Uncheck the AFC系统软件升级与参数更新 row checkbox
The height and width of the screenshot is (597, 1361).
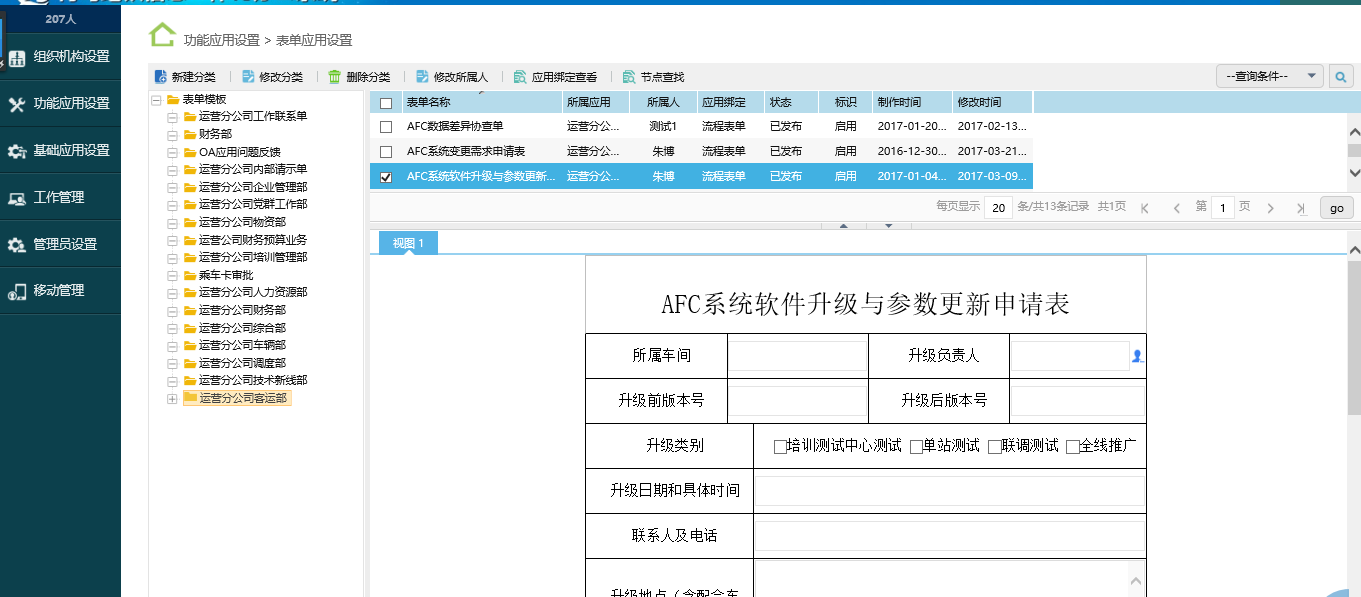click(x=385, y=178)
